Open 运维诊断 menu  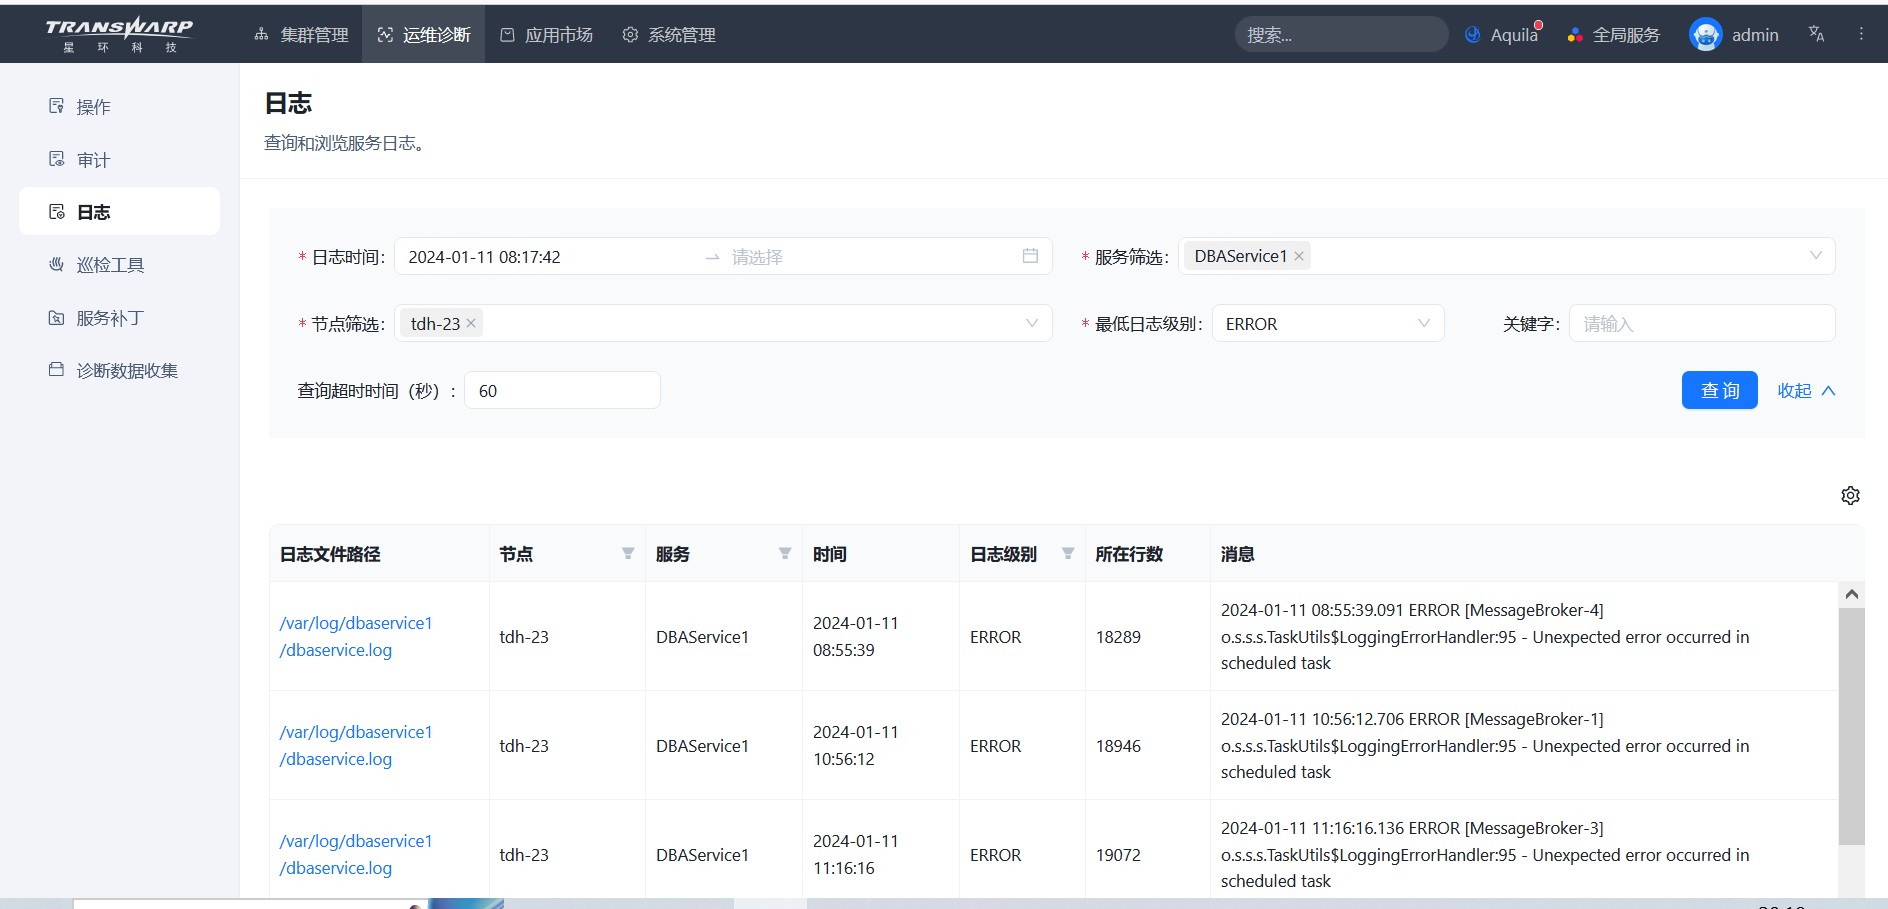424,35
